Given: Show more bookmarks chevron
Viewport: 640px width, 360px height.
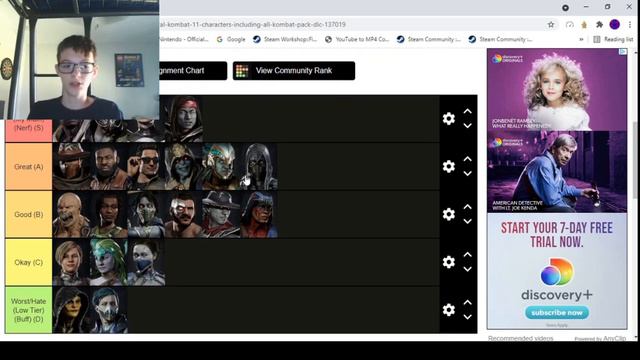Looking at the screenshot, I should (x=581, y=39).
